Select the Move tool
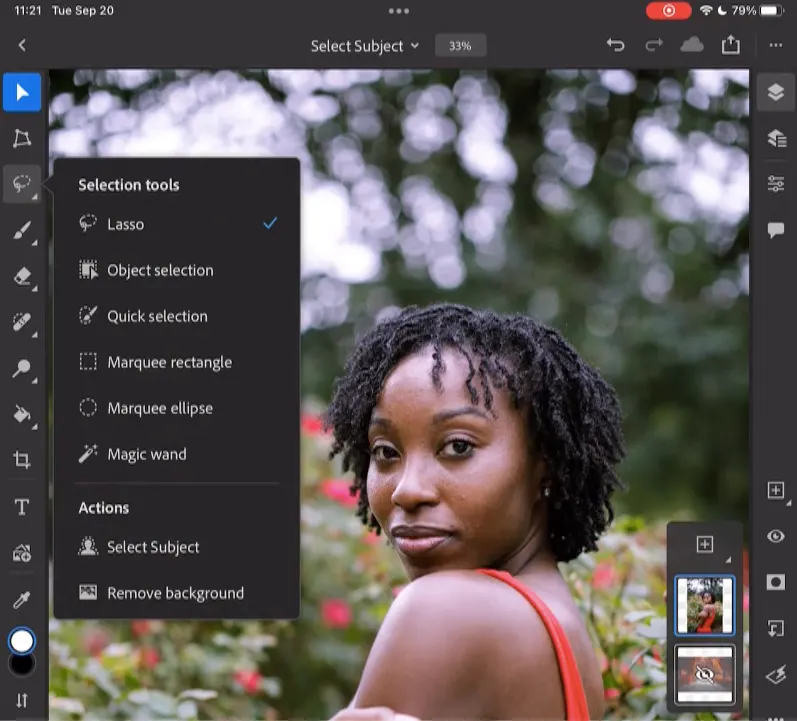Screen dimensions: 797x721 [x=22, y=93]
